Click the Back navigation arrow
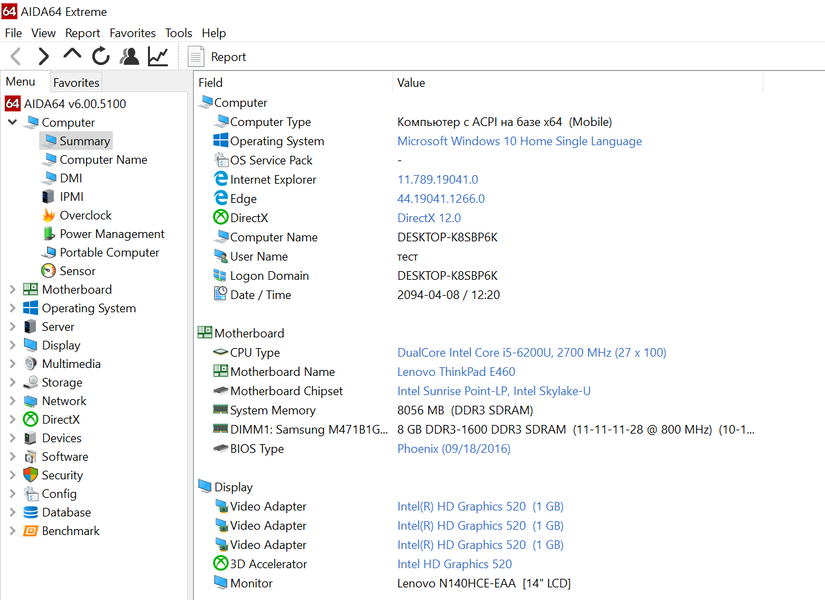This screenshot has width=825, height=600. point(16,56)
